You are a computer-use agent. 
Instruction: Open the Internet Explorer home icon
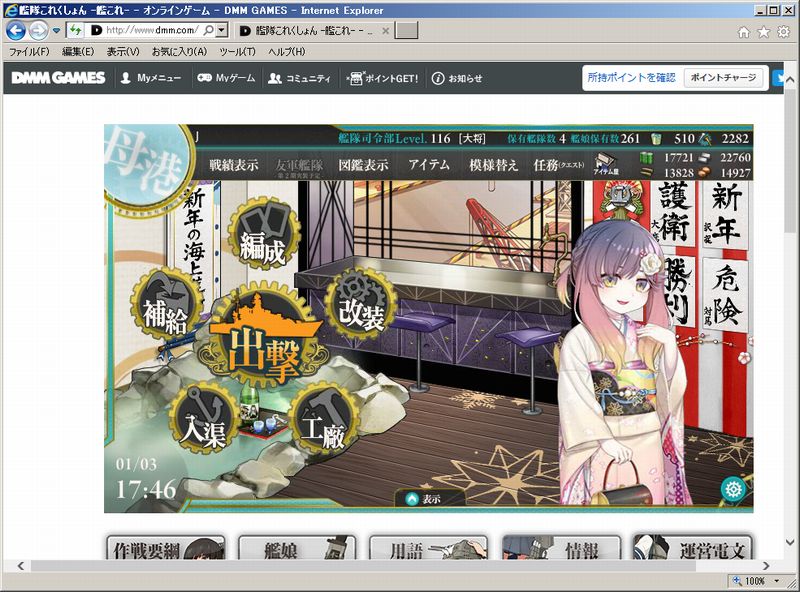tap(744, 32)
